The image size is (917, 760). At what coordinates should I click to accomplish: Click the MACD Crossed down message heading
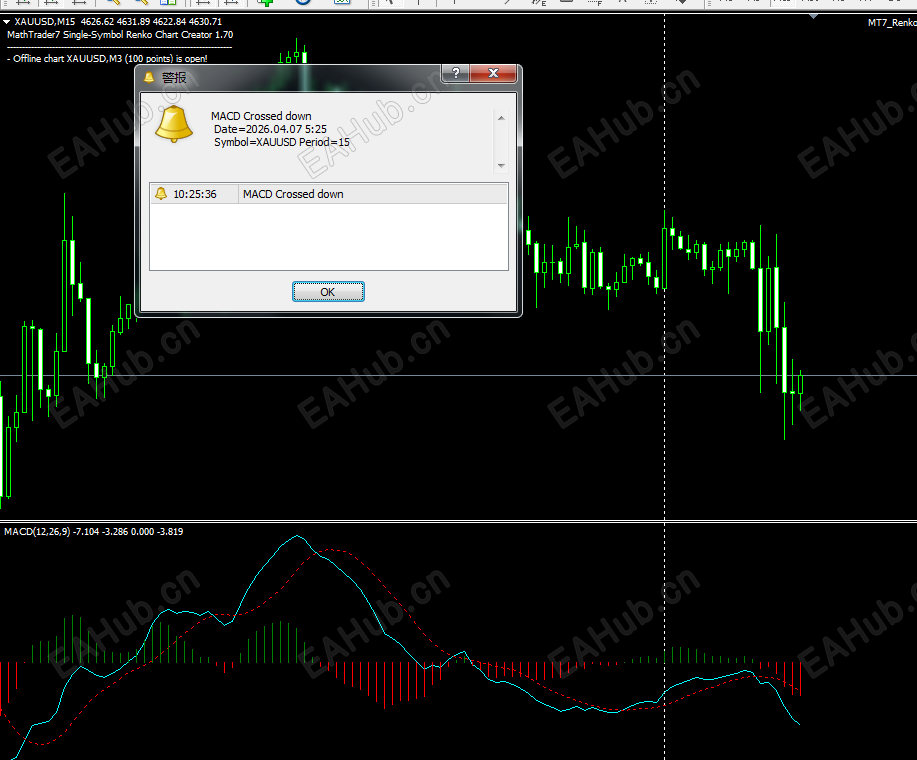tap(261, 116)
